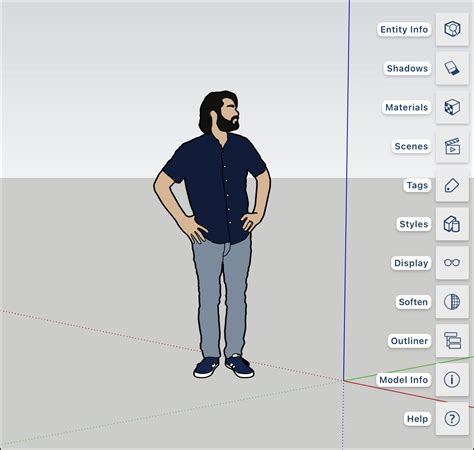
Task: Click the Tags text label
Action: point(417,185)
